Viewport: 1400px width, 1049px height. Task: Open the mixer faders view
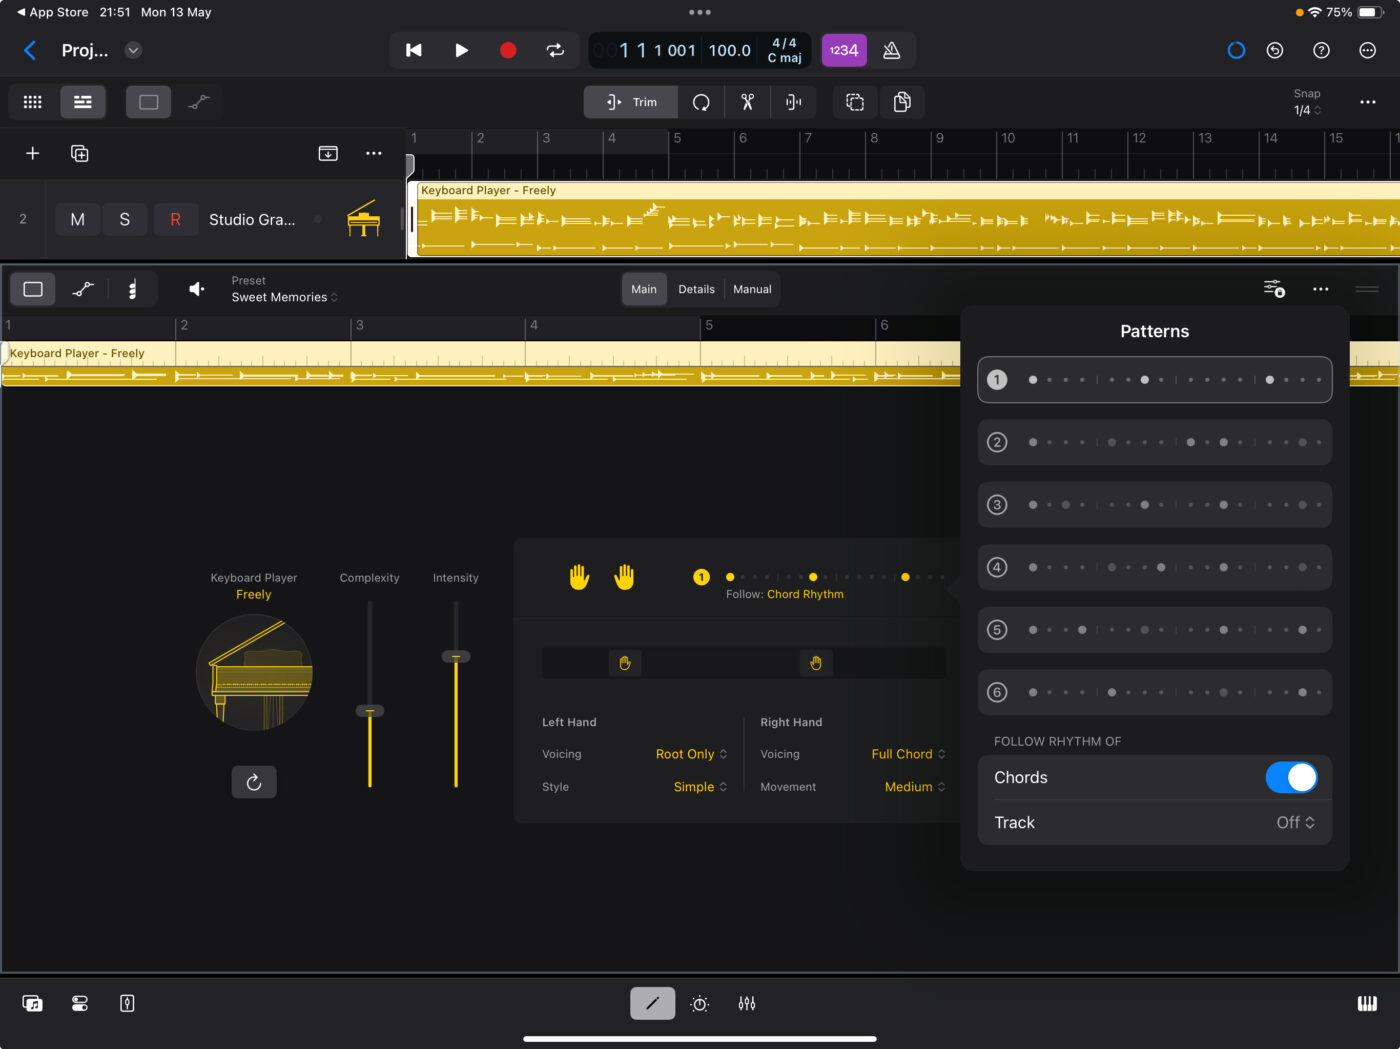(747, 1004)
